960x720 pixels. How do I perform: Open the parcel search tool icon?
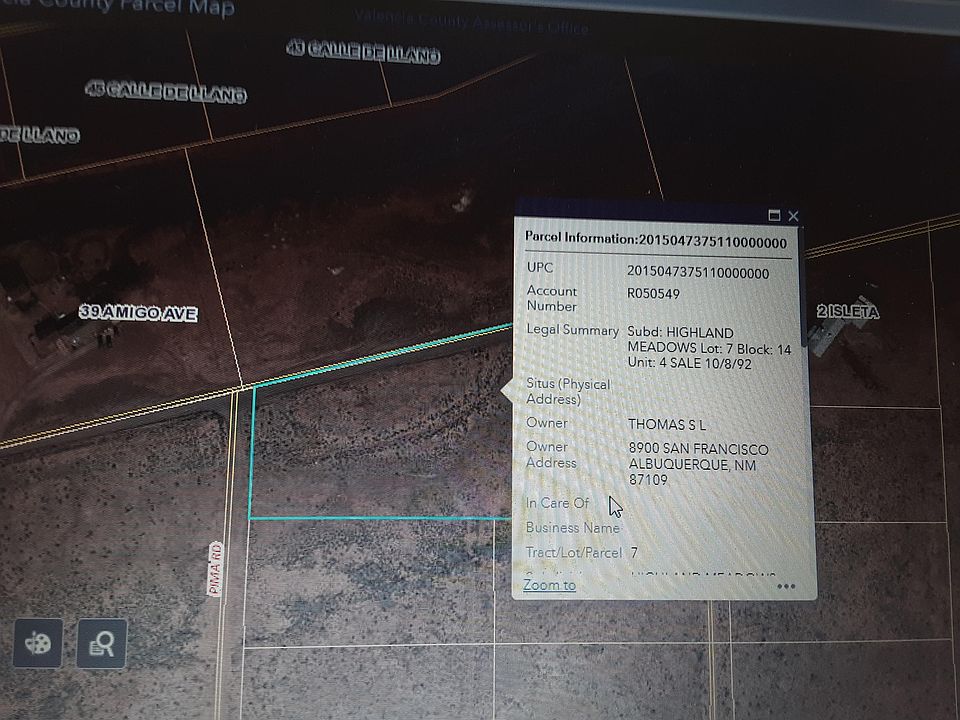click(102, 643)
